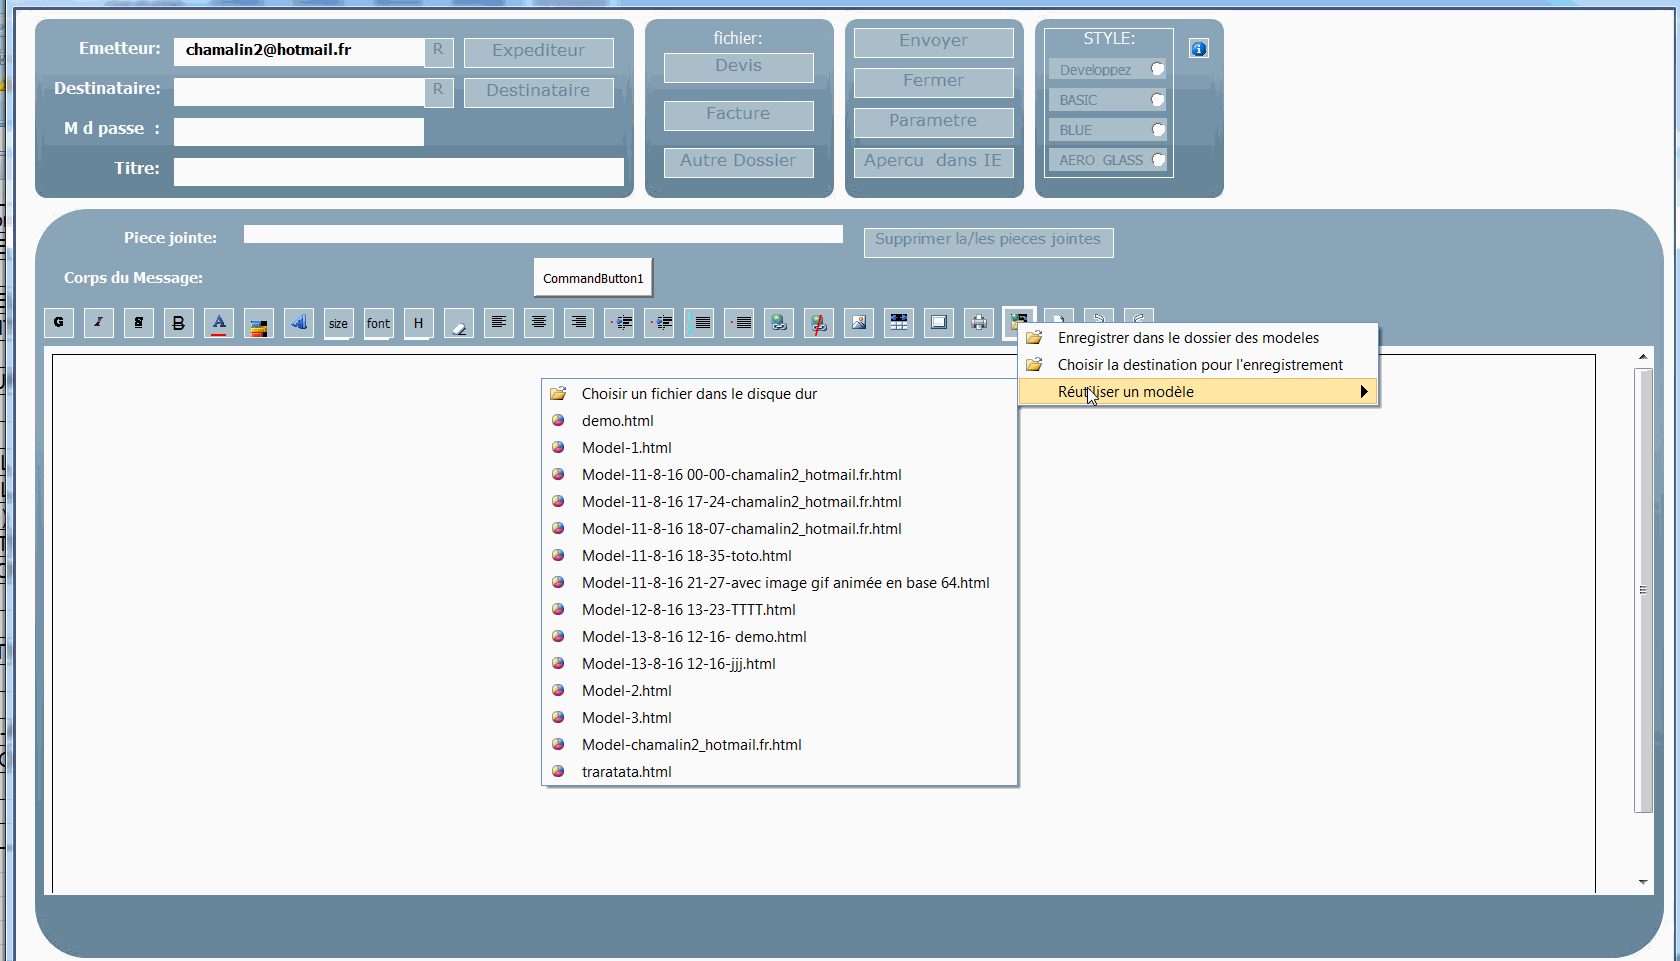The width and height of the screenshot is (1680, 961).
Task: Choose Choisir la destination pour l'enregistrement
Action: (1198, 365)
